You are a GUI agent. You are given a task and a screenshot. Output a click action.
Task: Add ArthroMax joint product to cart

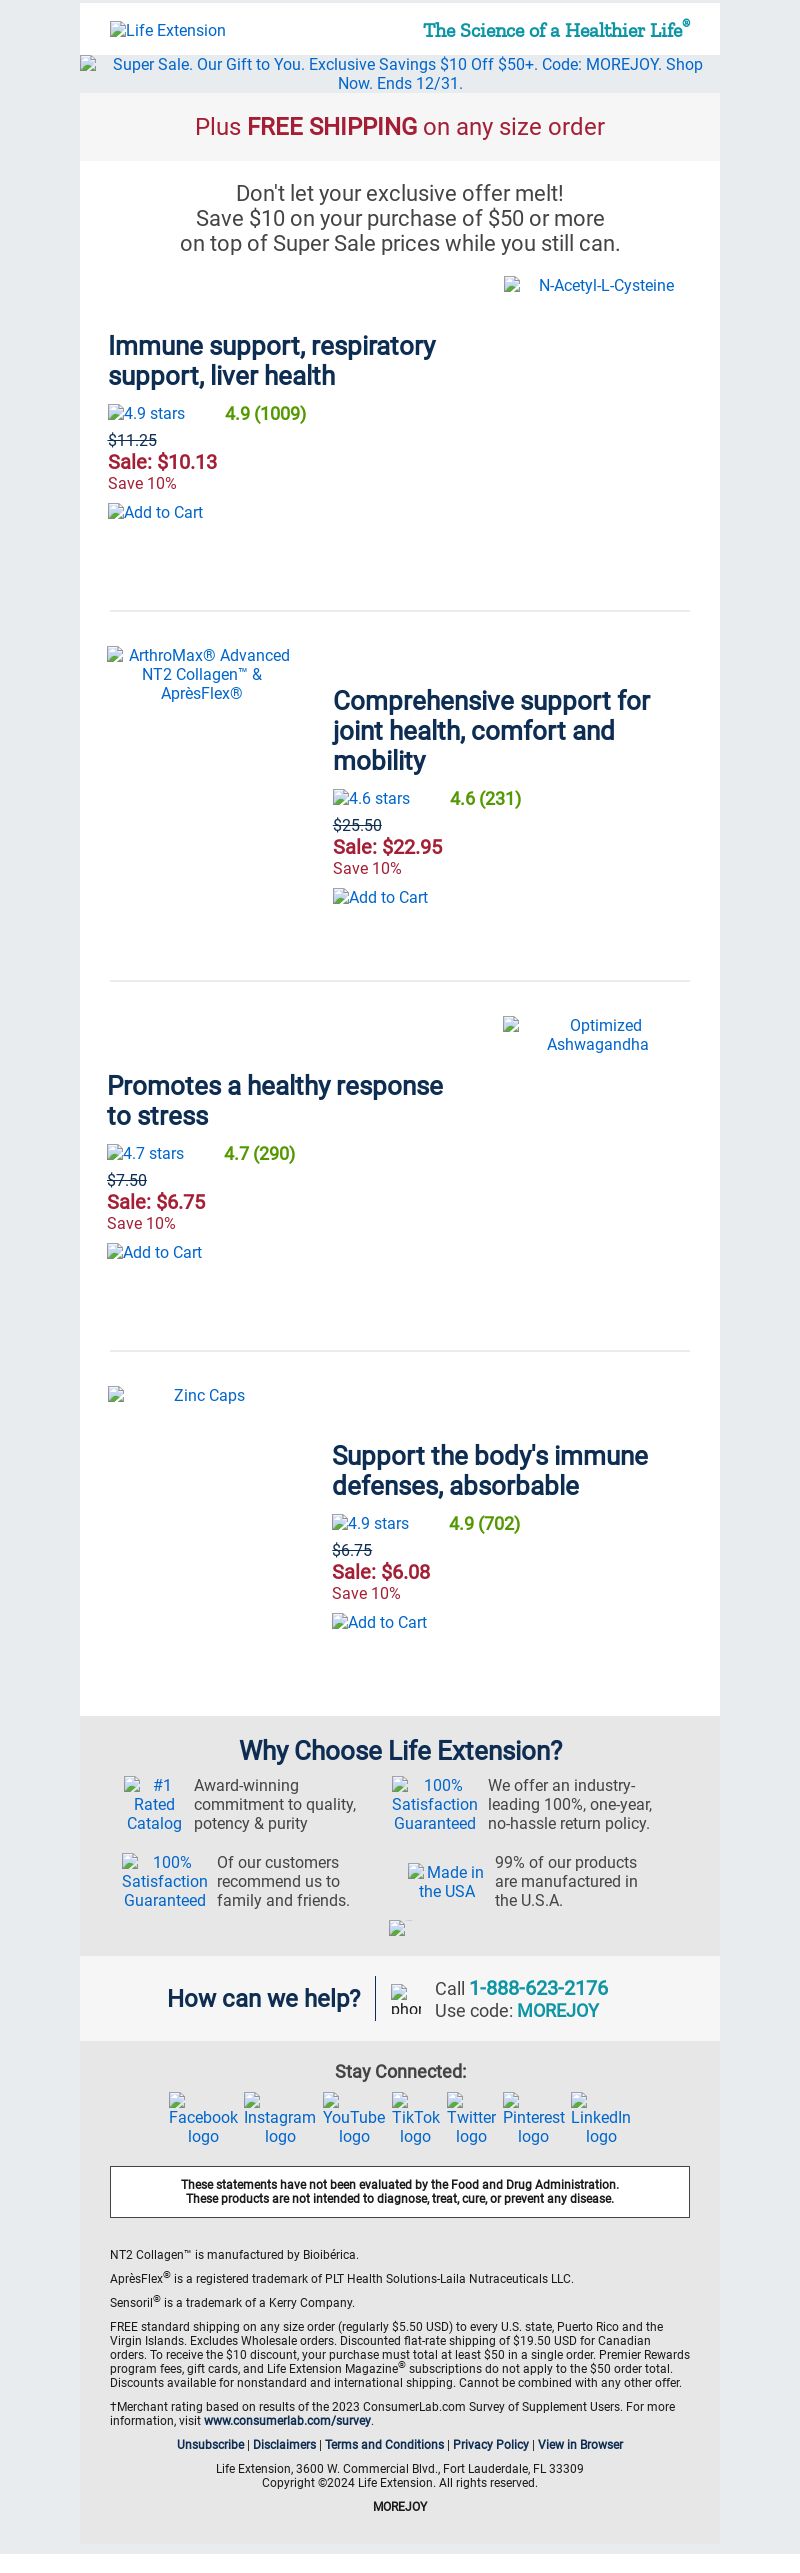click(x=380, y=897)
